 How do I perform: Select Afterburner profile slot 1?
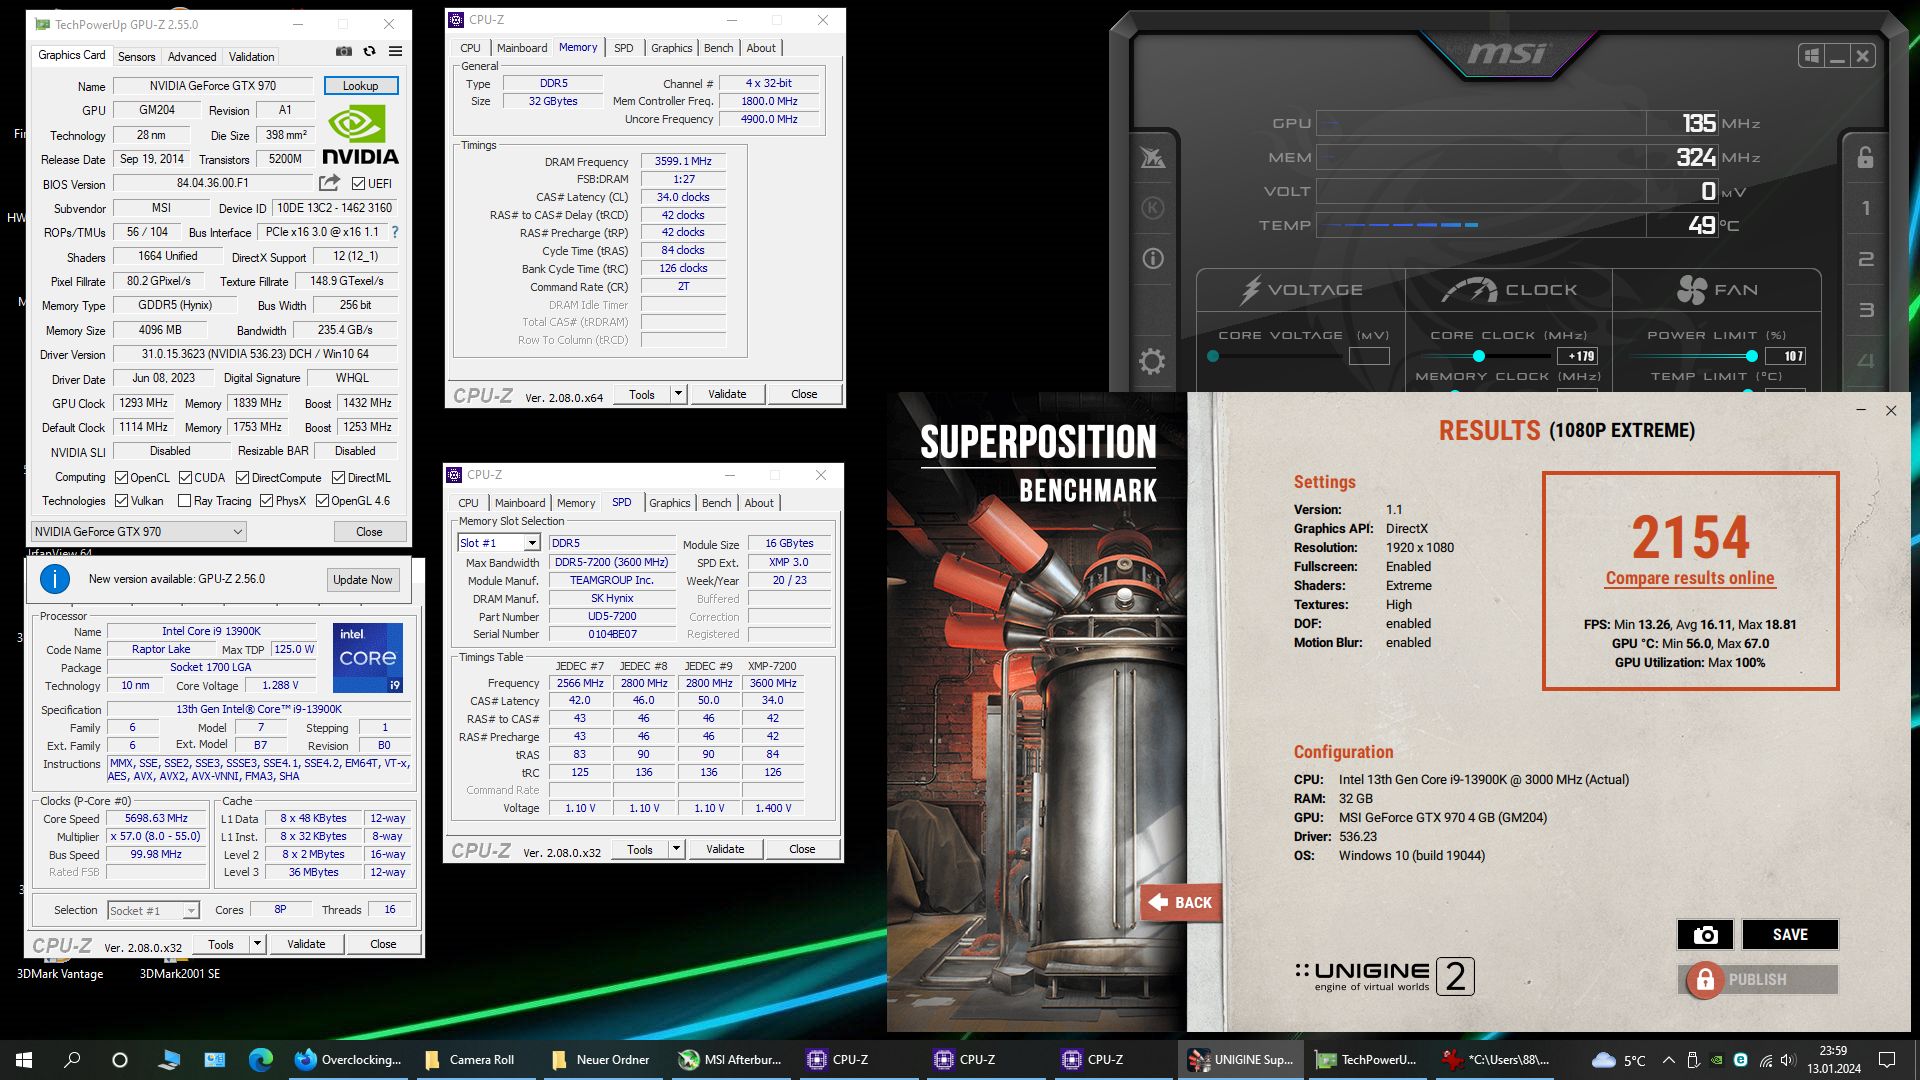(1866, 209)
